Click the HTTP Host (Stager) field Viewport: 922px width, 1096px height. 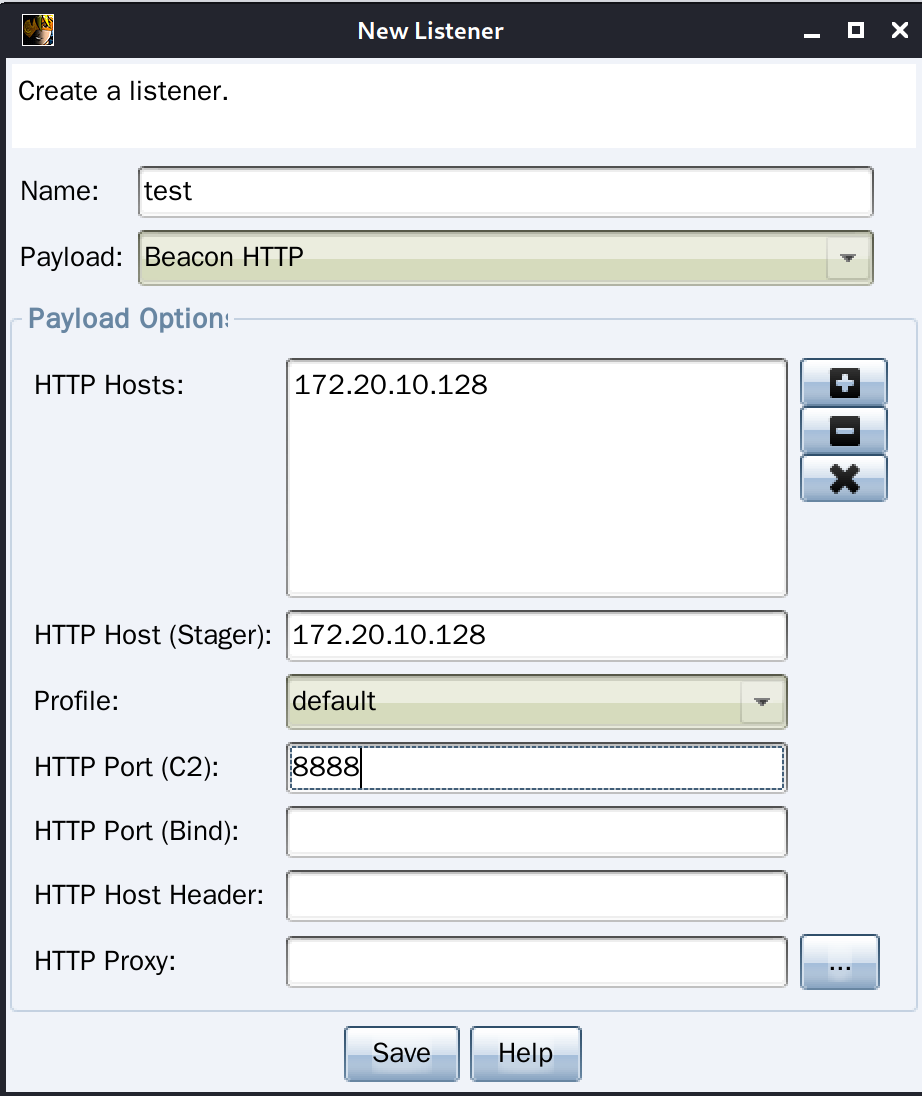click(x=536, y=635)
